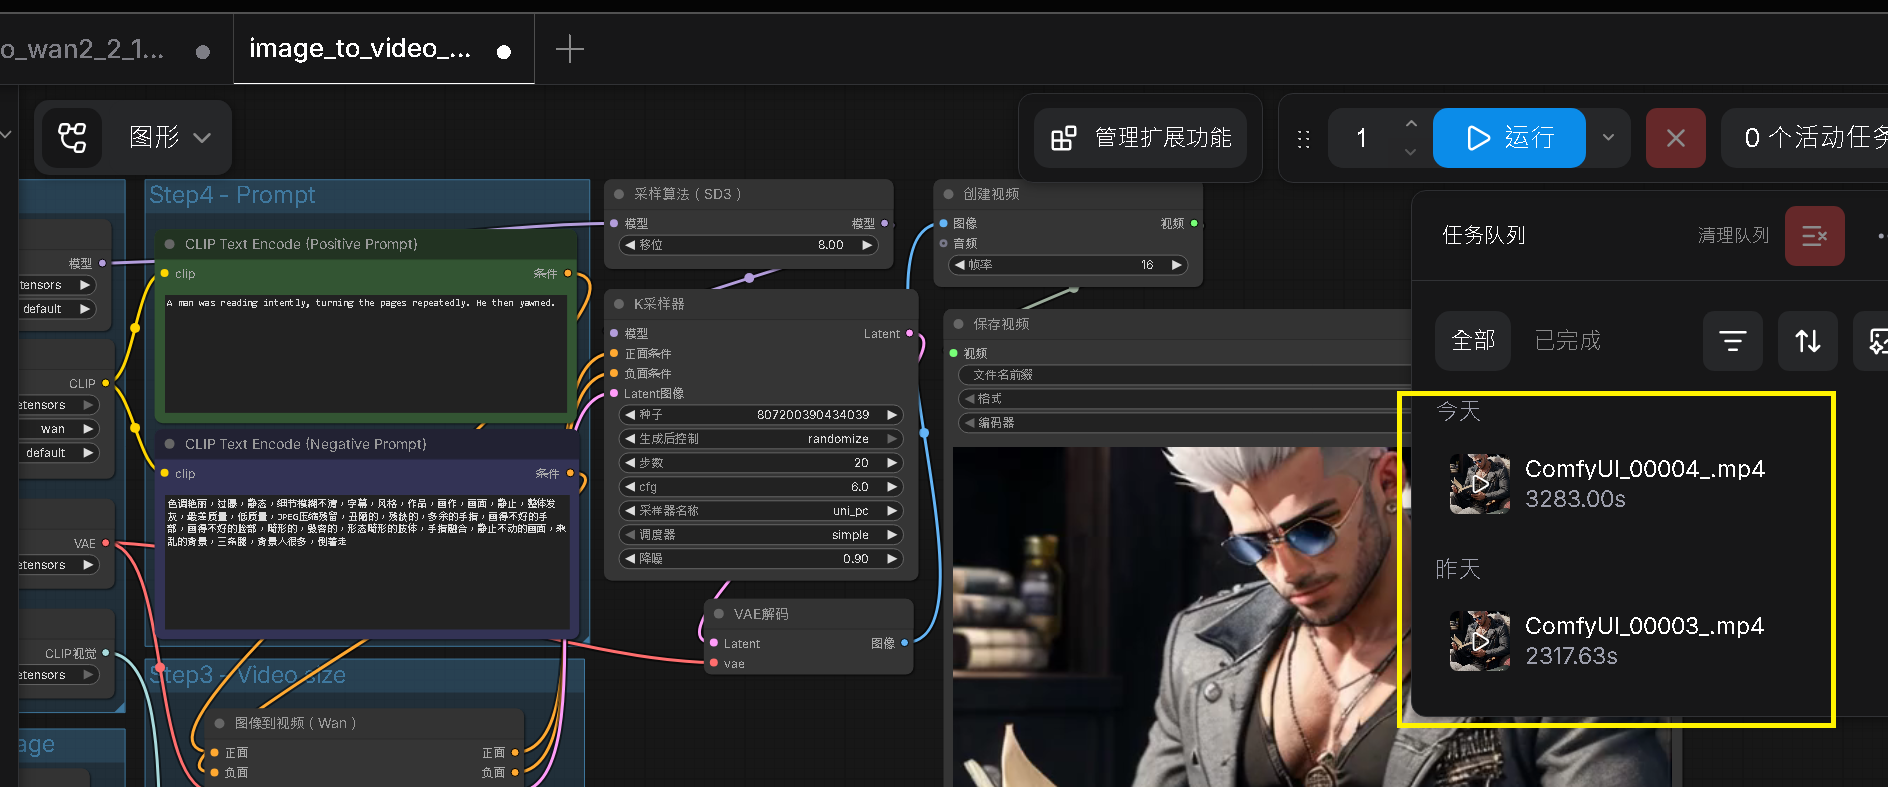Click the 文件名前缀 filename prefix field
1888x787 pixels.
pyautogui.click(x=1185, y=375)
